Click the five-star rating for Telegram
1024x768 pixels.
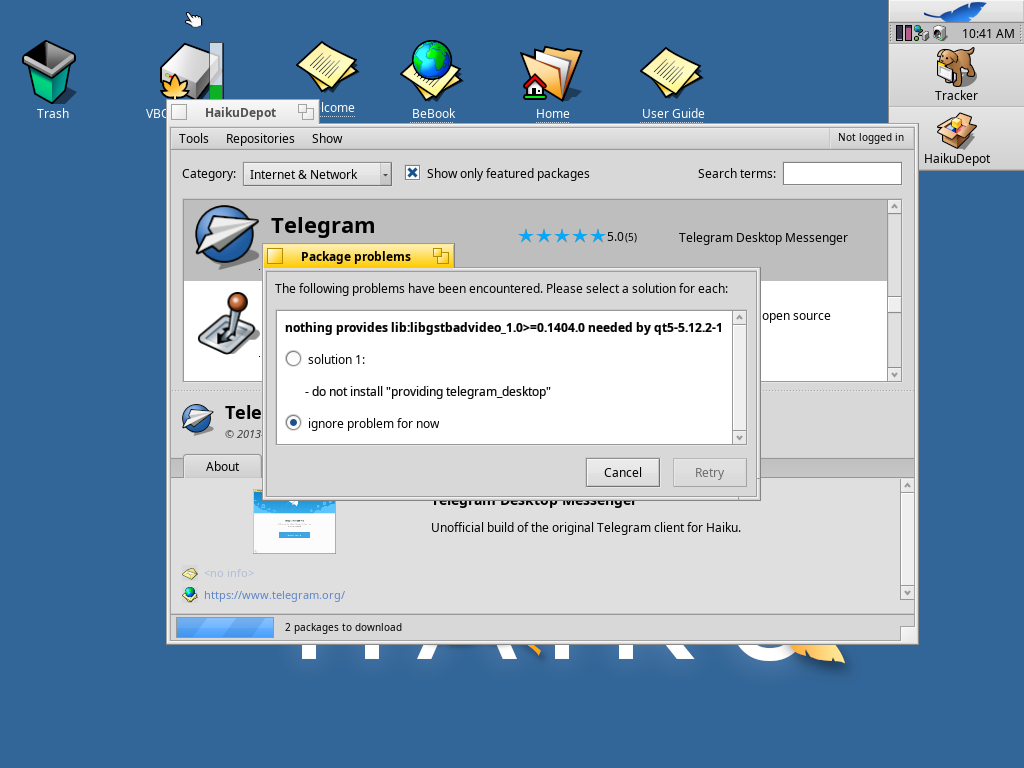point(561,236)
